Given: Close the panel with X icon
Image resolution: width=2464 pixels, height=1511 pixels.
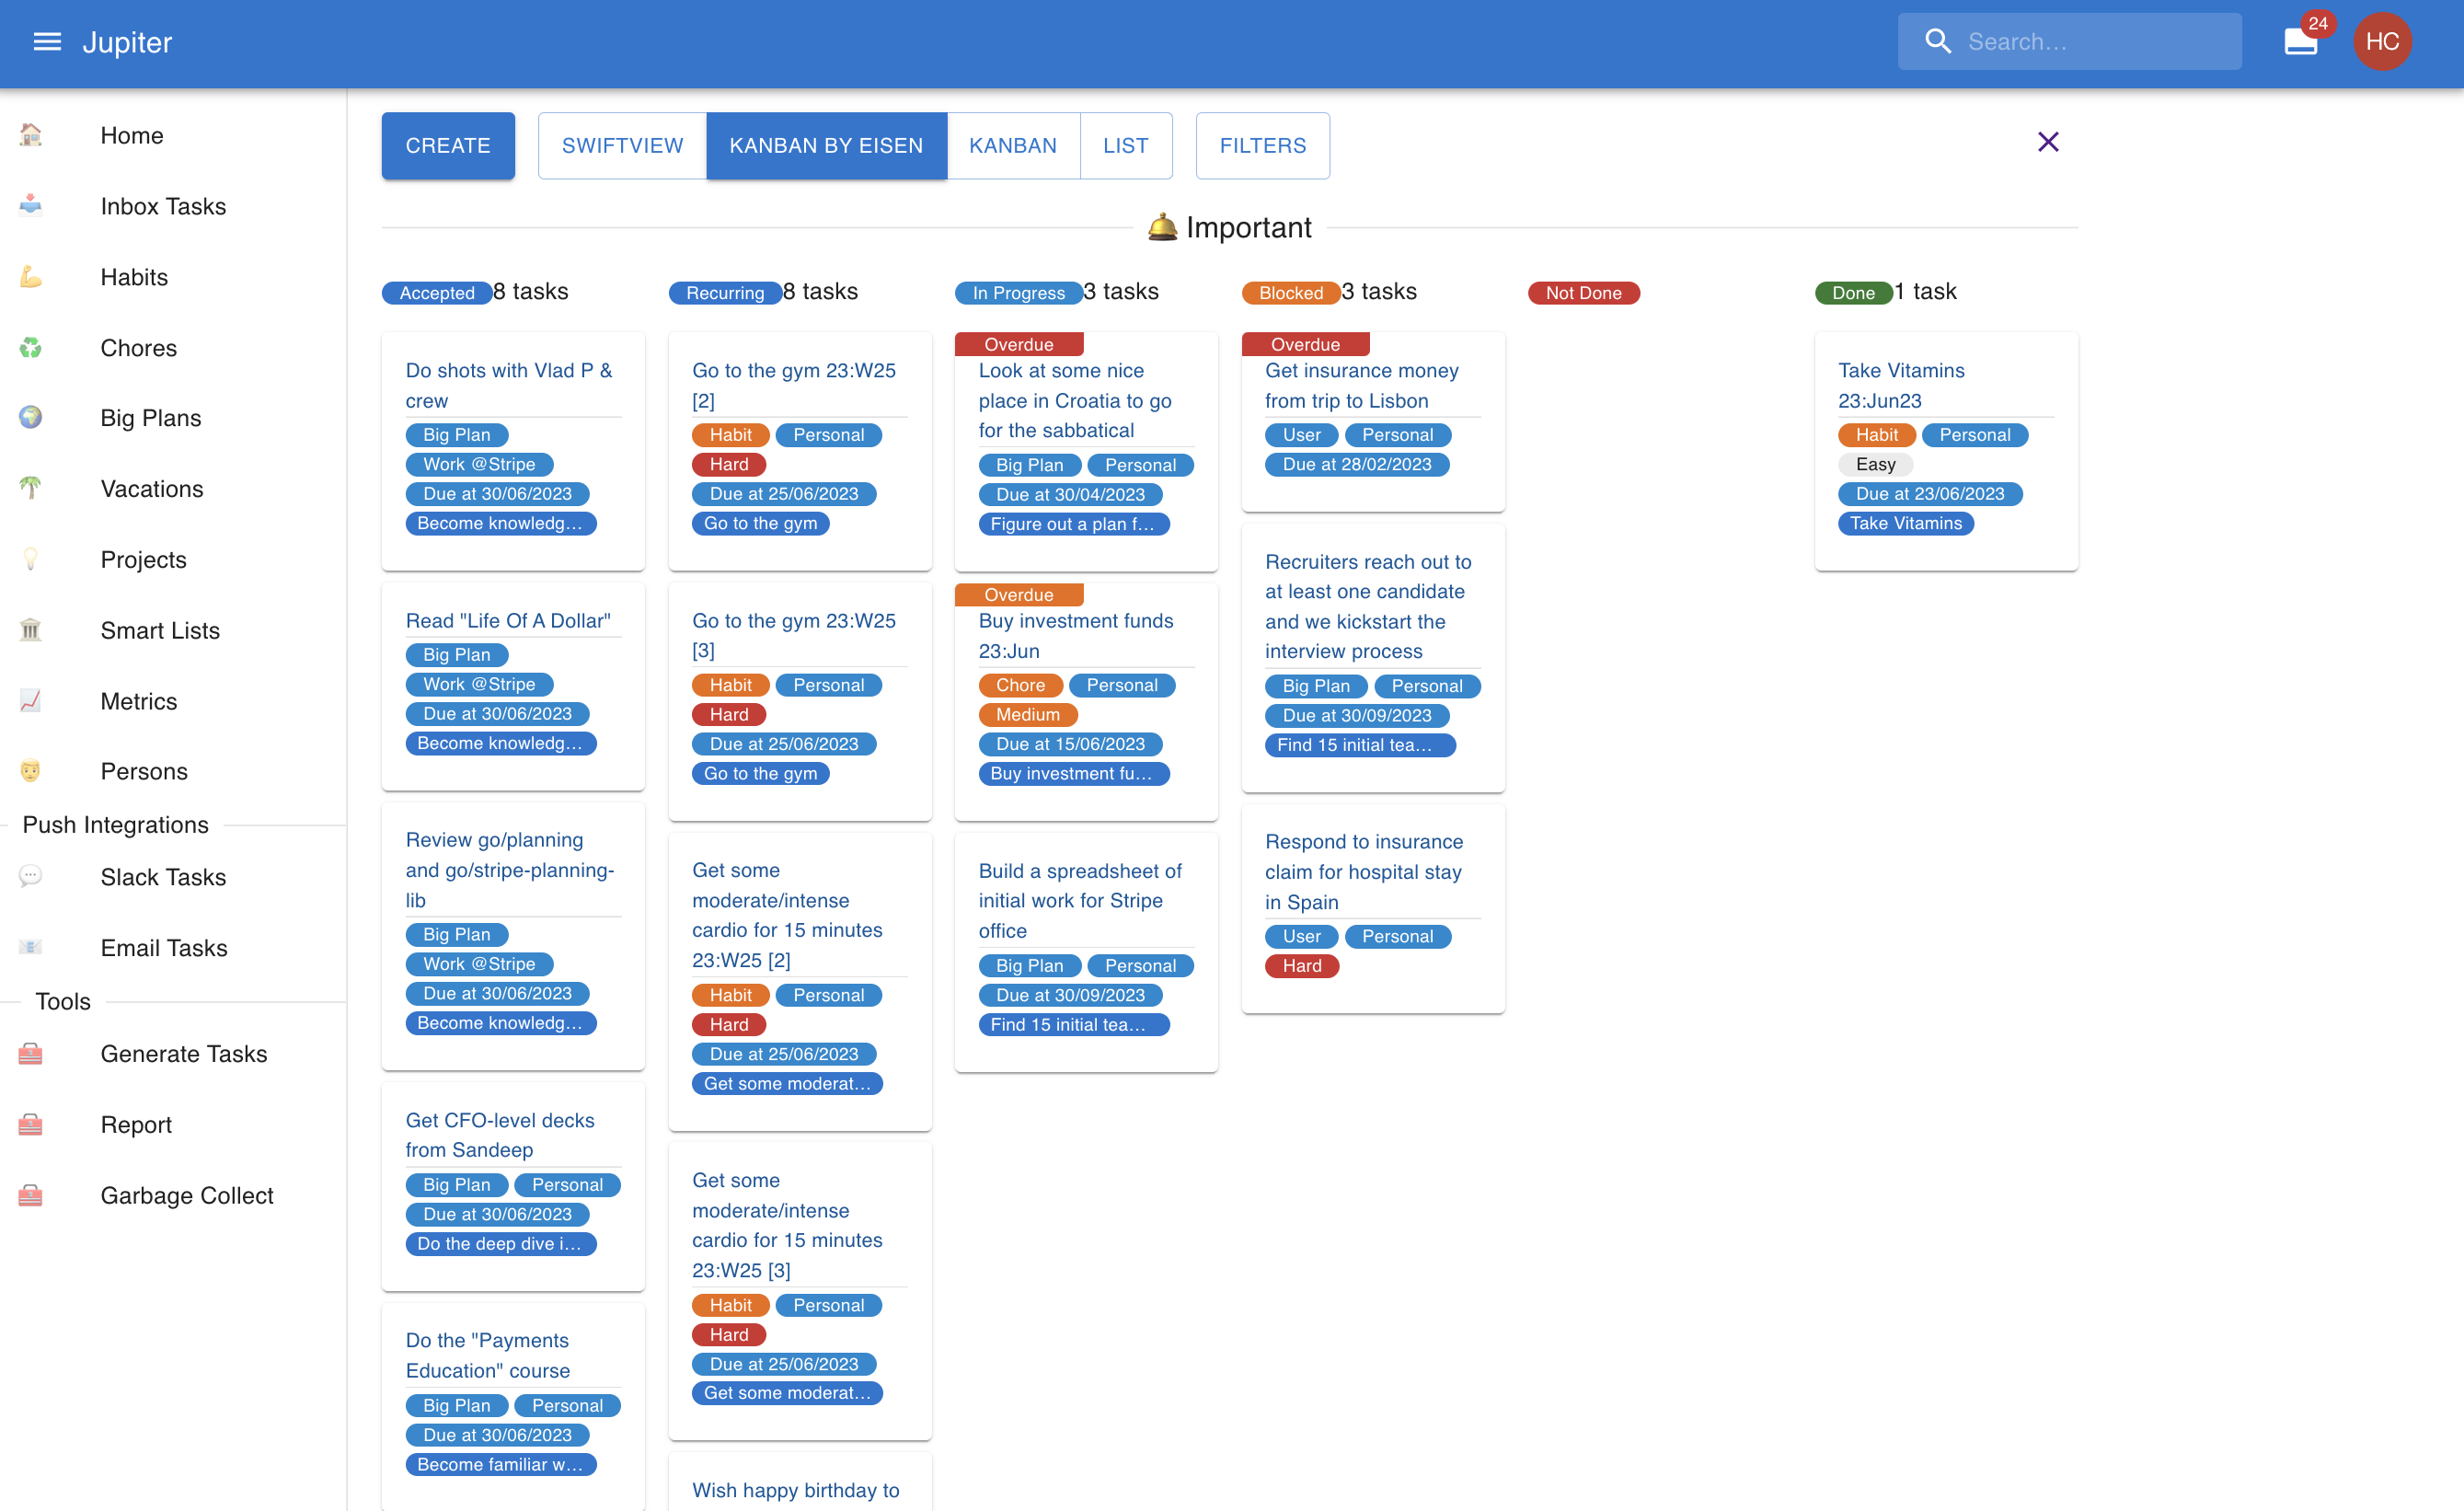Looking at the screenshot, I should coord(2047,142).
